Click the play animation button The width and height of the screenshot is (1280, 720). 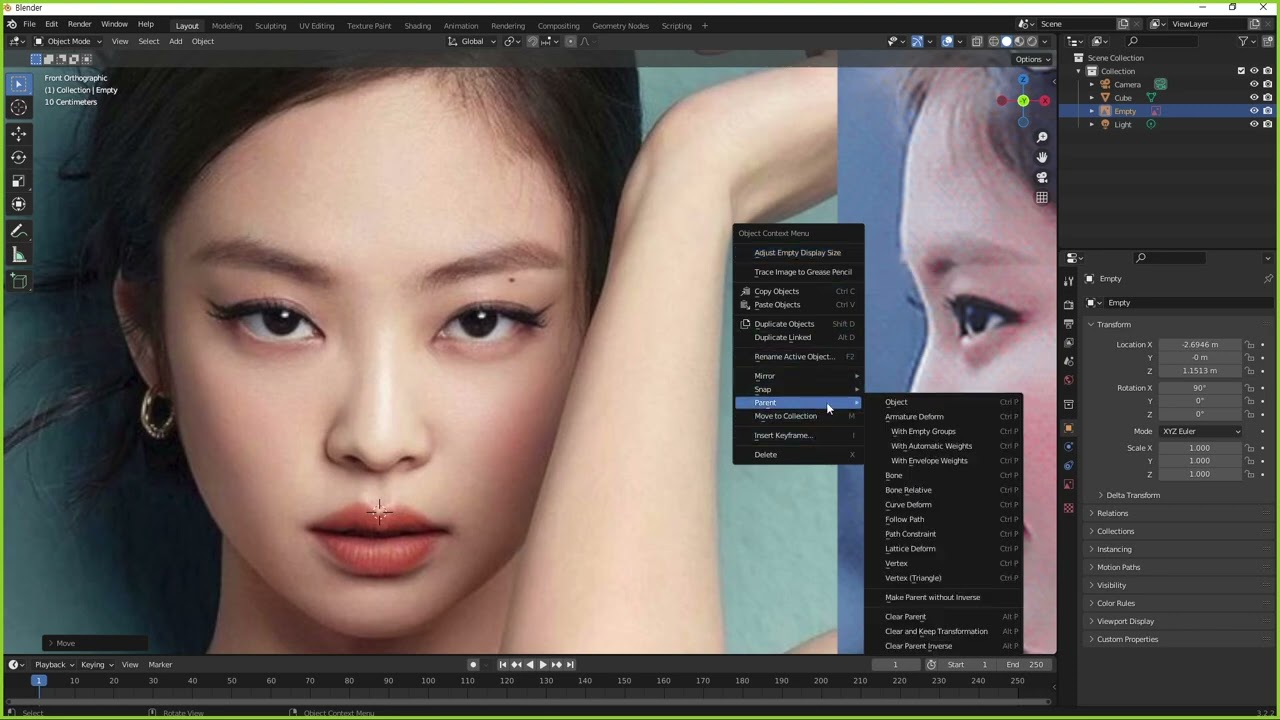543,665
